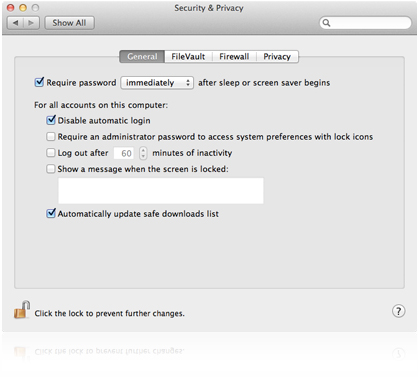Close the window with the red button
Screen dimensions: 418x377
pos(11,7)
